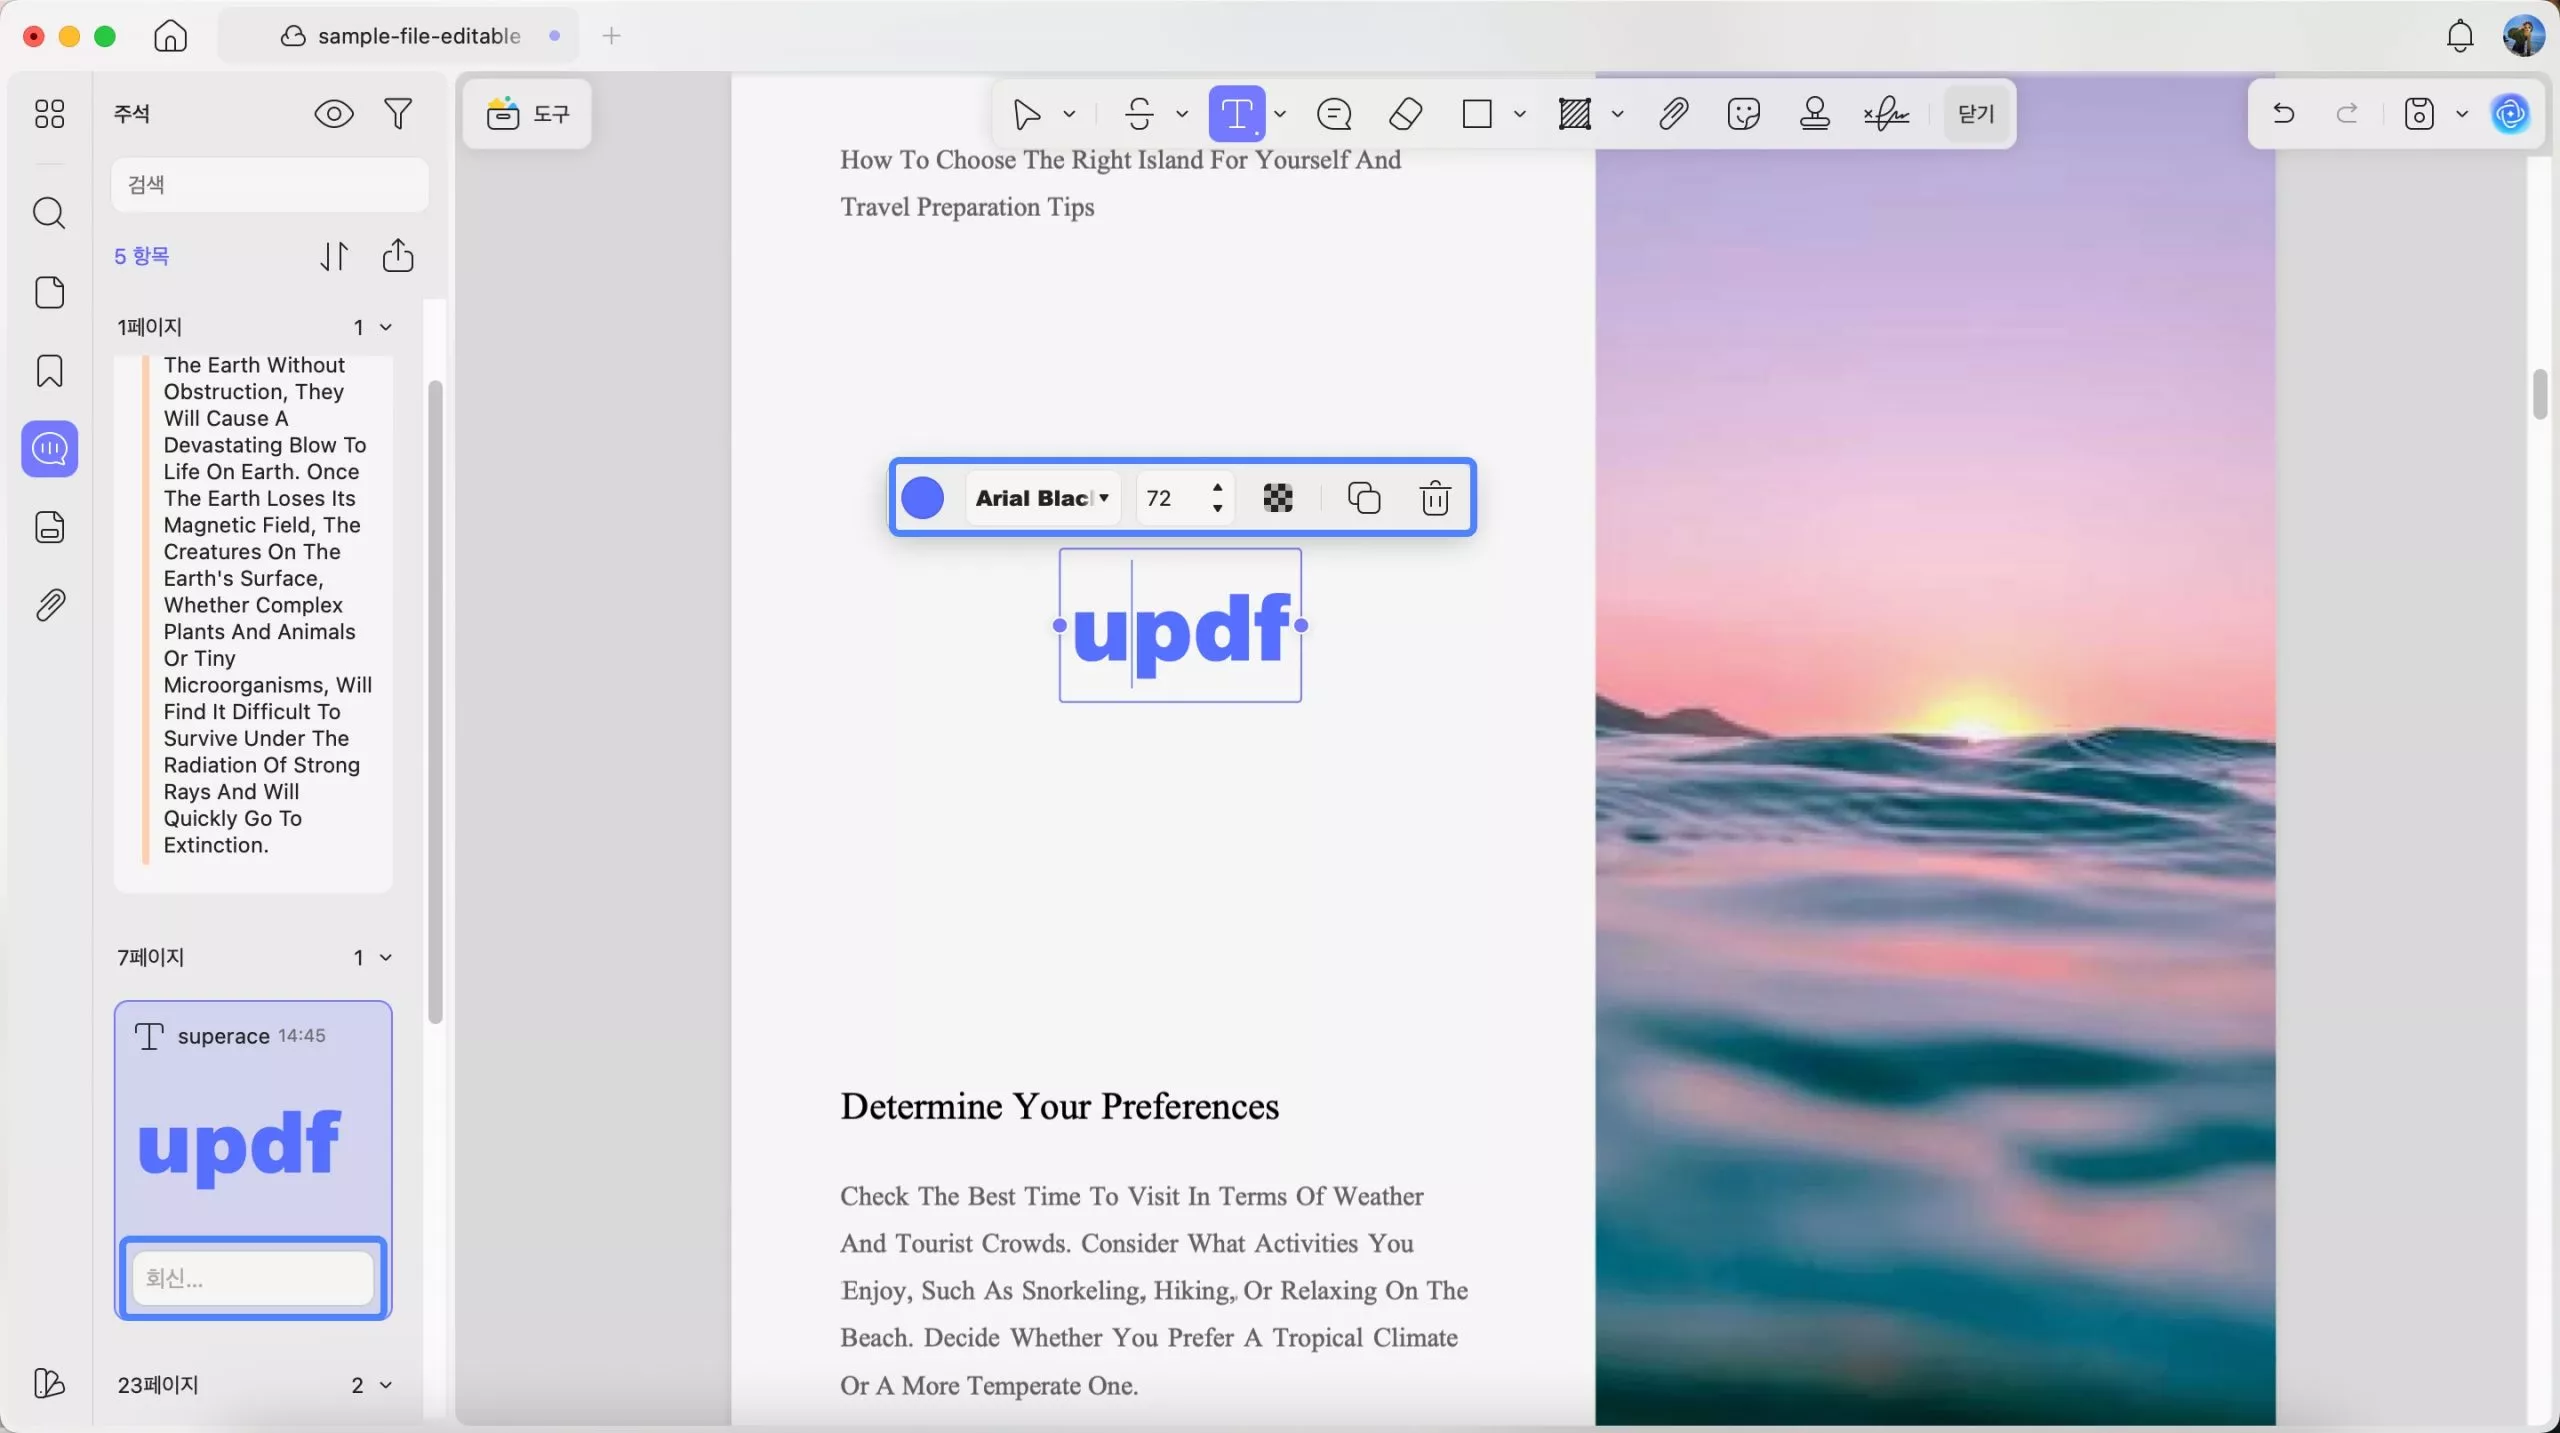Switch to the sample-file-editable tab
This screenshot has width=2560, height=1433.
tap(400, 36)
